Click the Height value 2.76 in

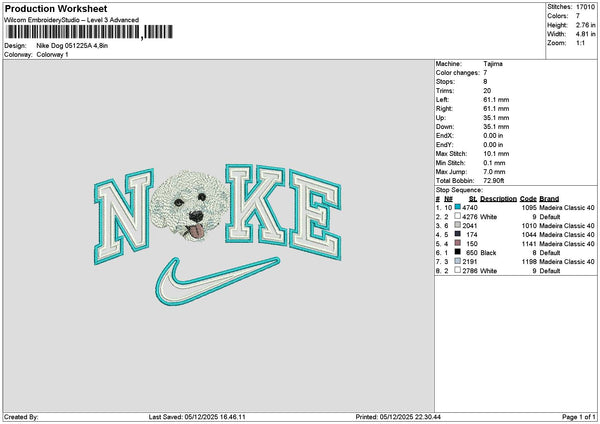click(x=585, y=25)
